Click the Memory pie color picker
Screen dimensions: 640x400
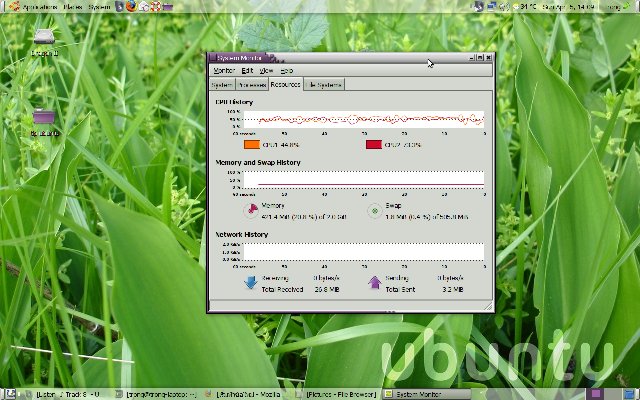click(251, 211)
